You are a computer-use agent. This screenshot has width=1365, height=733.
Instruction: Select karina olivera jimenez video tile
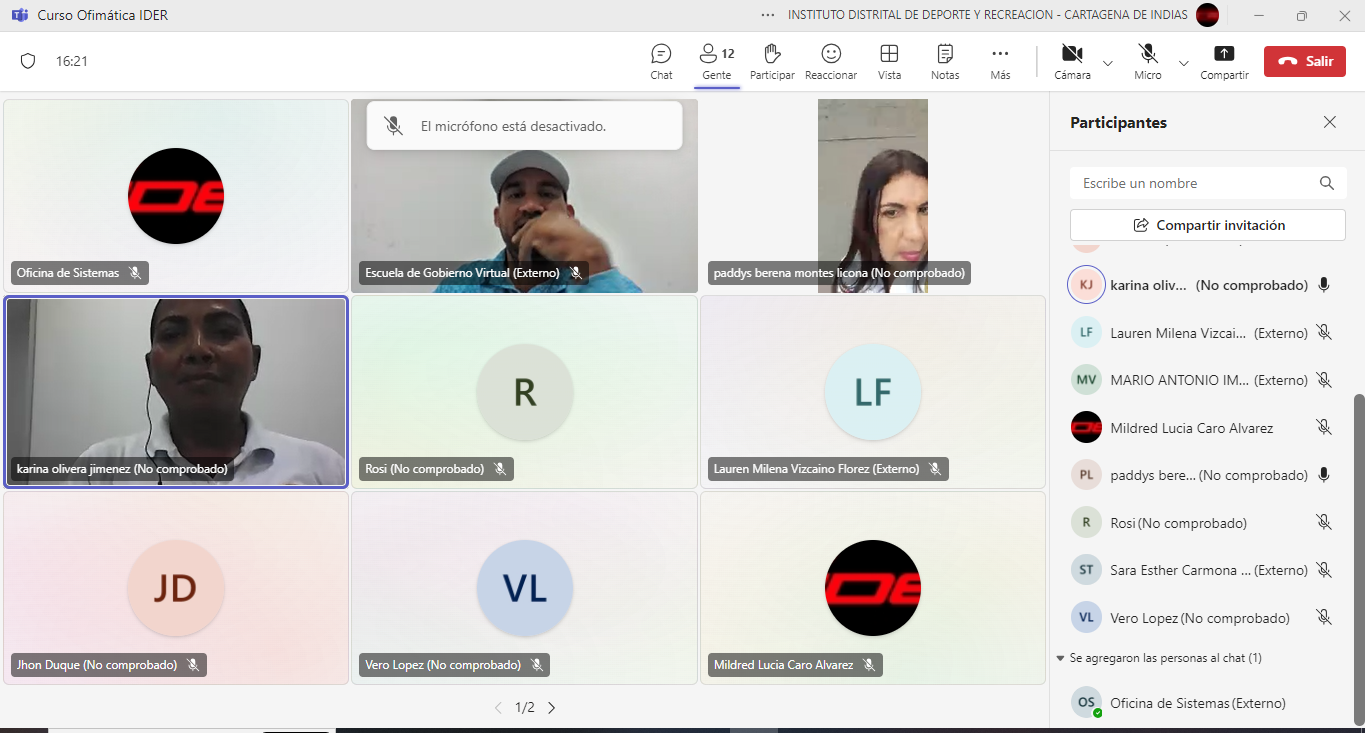[176, 391]
